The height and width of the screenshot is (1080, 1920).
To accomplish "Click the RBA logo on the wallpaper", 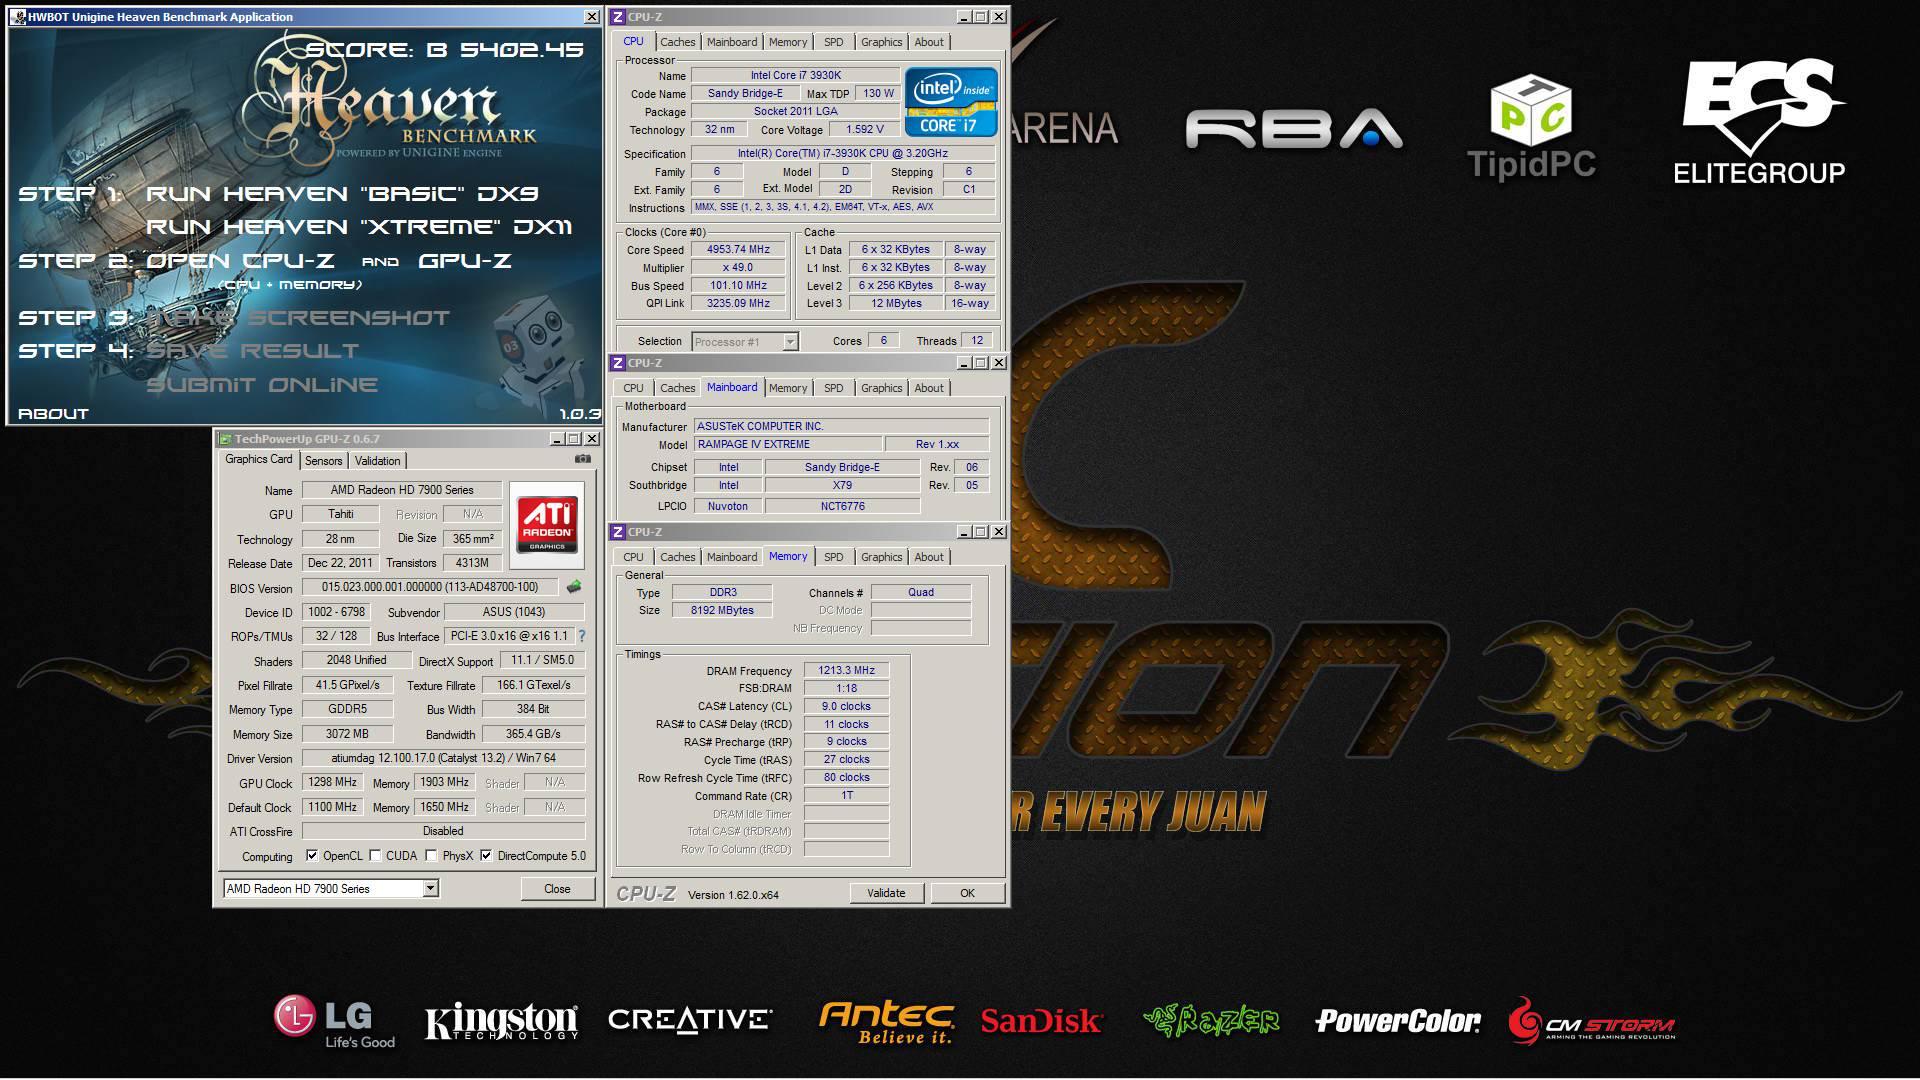I will point(1294,129).
